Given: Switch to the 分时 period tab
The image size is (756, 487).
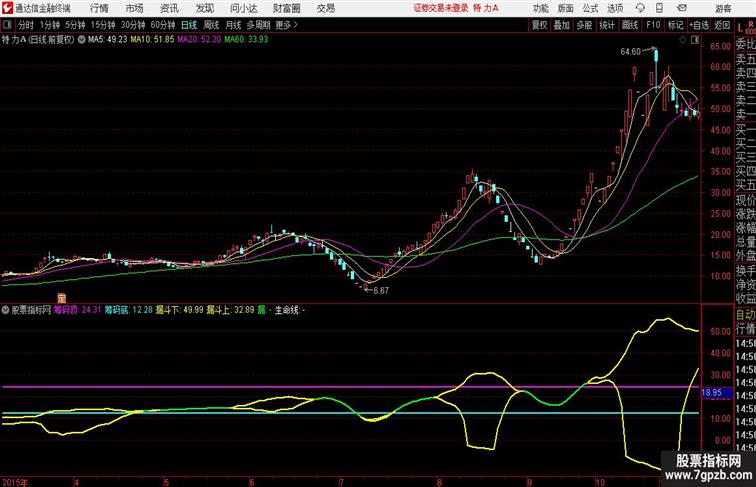Looking at the screenshot, I should pos(26,25).
